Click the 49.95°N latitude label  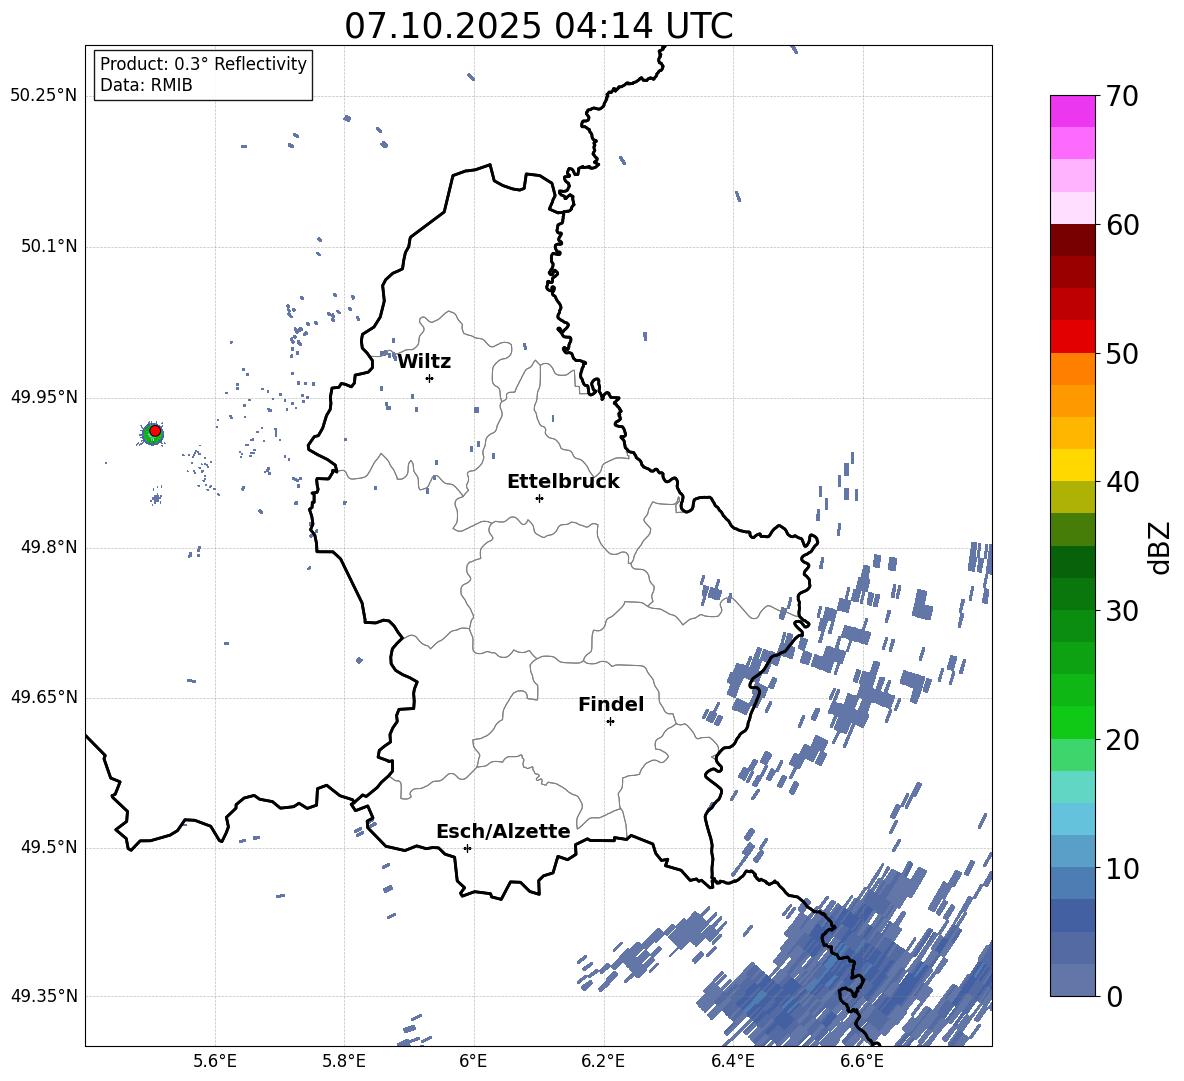(x=44, y=398)
